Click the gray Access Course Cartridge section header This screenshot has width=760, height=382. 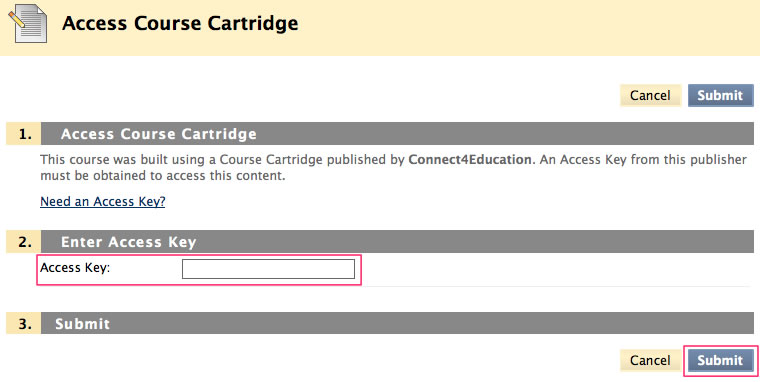coord(397,134)
